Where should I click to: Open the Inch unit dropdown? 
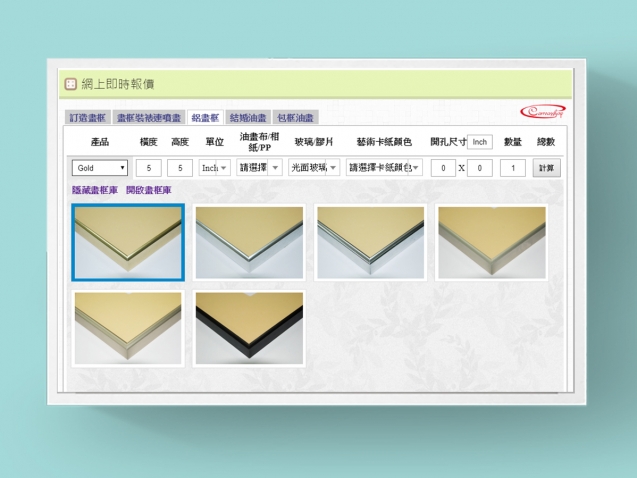pyautogui.click(x=215, y=168)
